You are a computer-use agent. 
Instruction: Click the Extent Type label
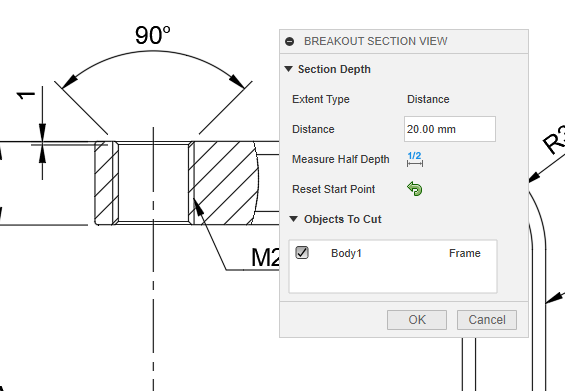321,99
